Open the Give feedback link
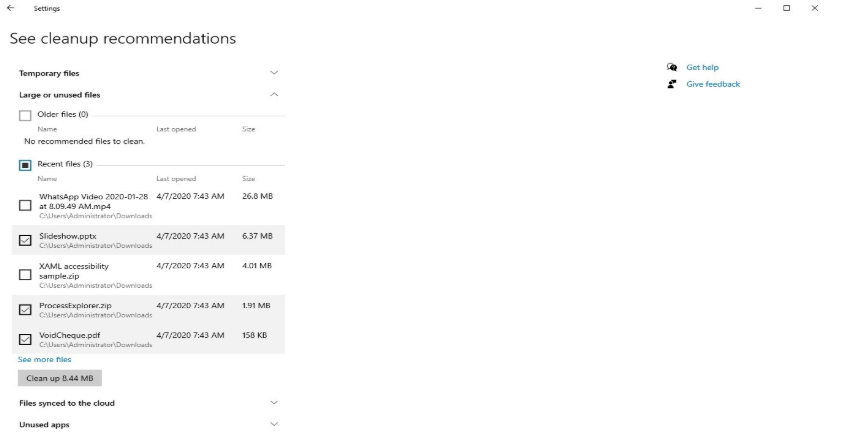841x435 pixels. [713, 84]
